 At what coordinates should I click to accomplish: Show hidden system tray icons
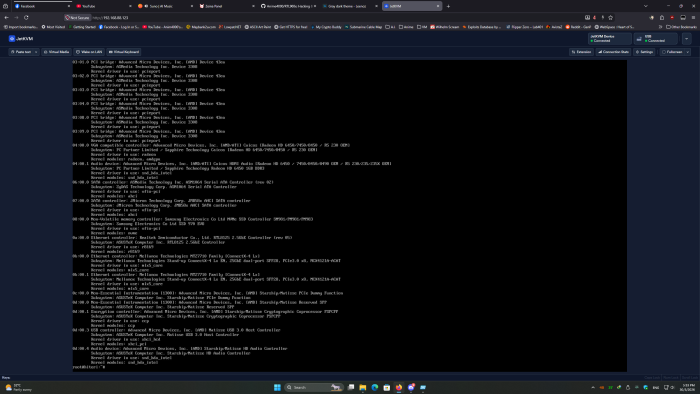593,387
